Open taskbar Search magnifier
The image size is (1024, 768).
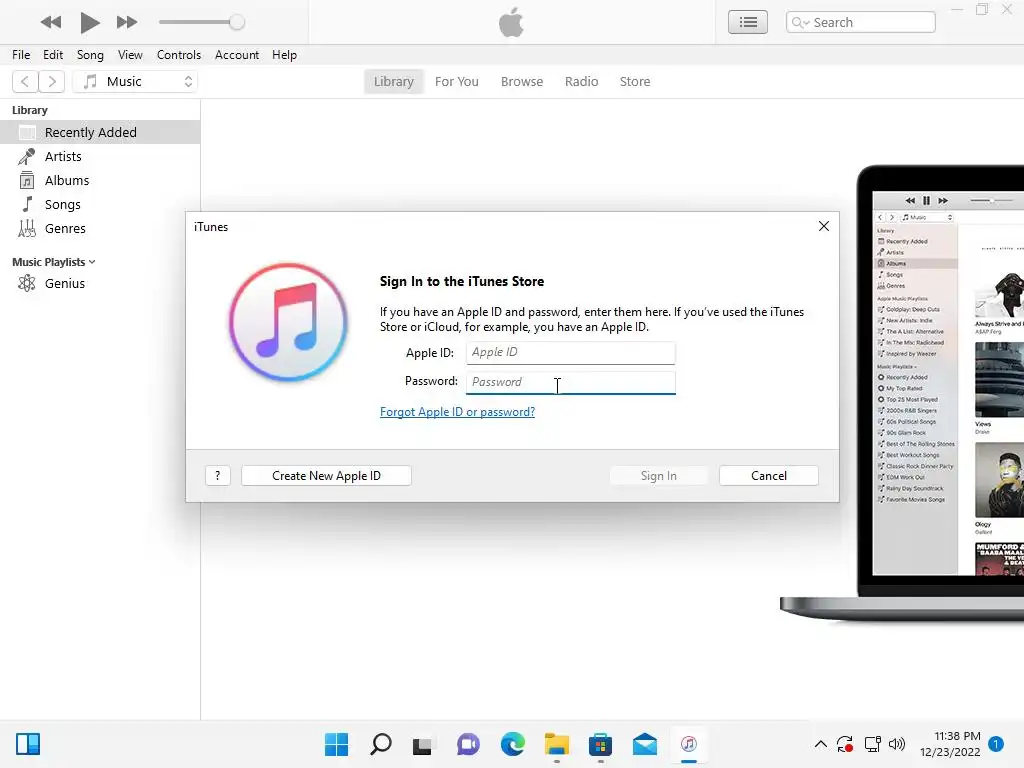coord(381,744)
